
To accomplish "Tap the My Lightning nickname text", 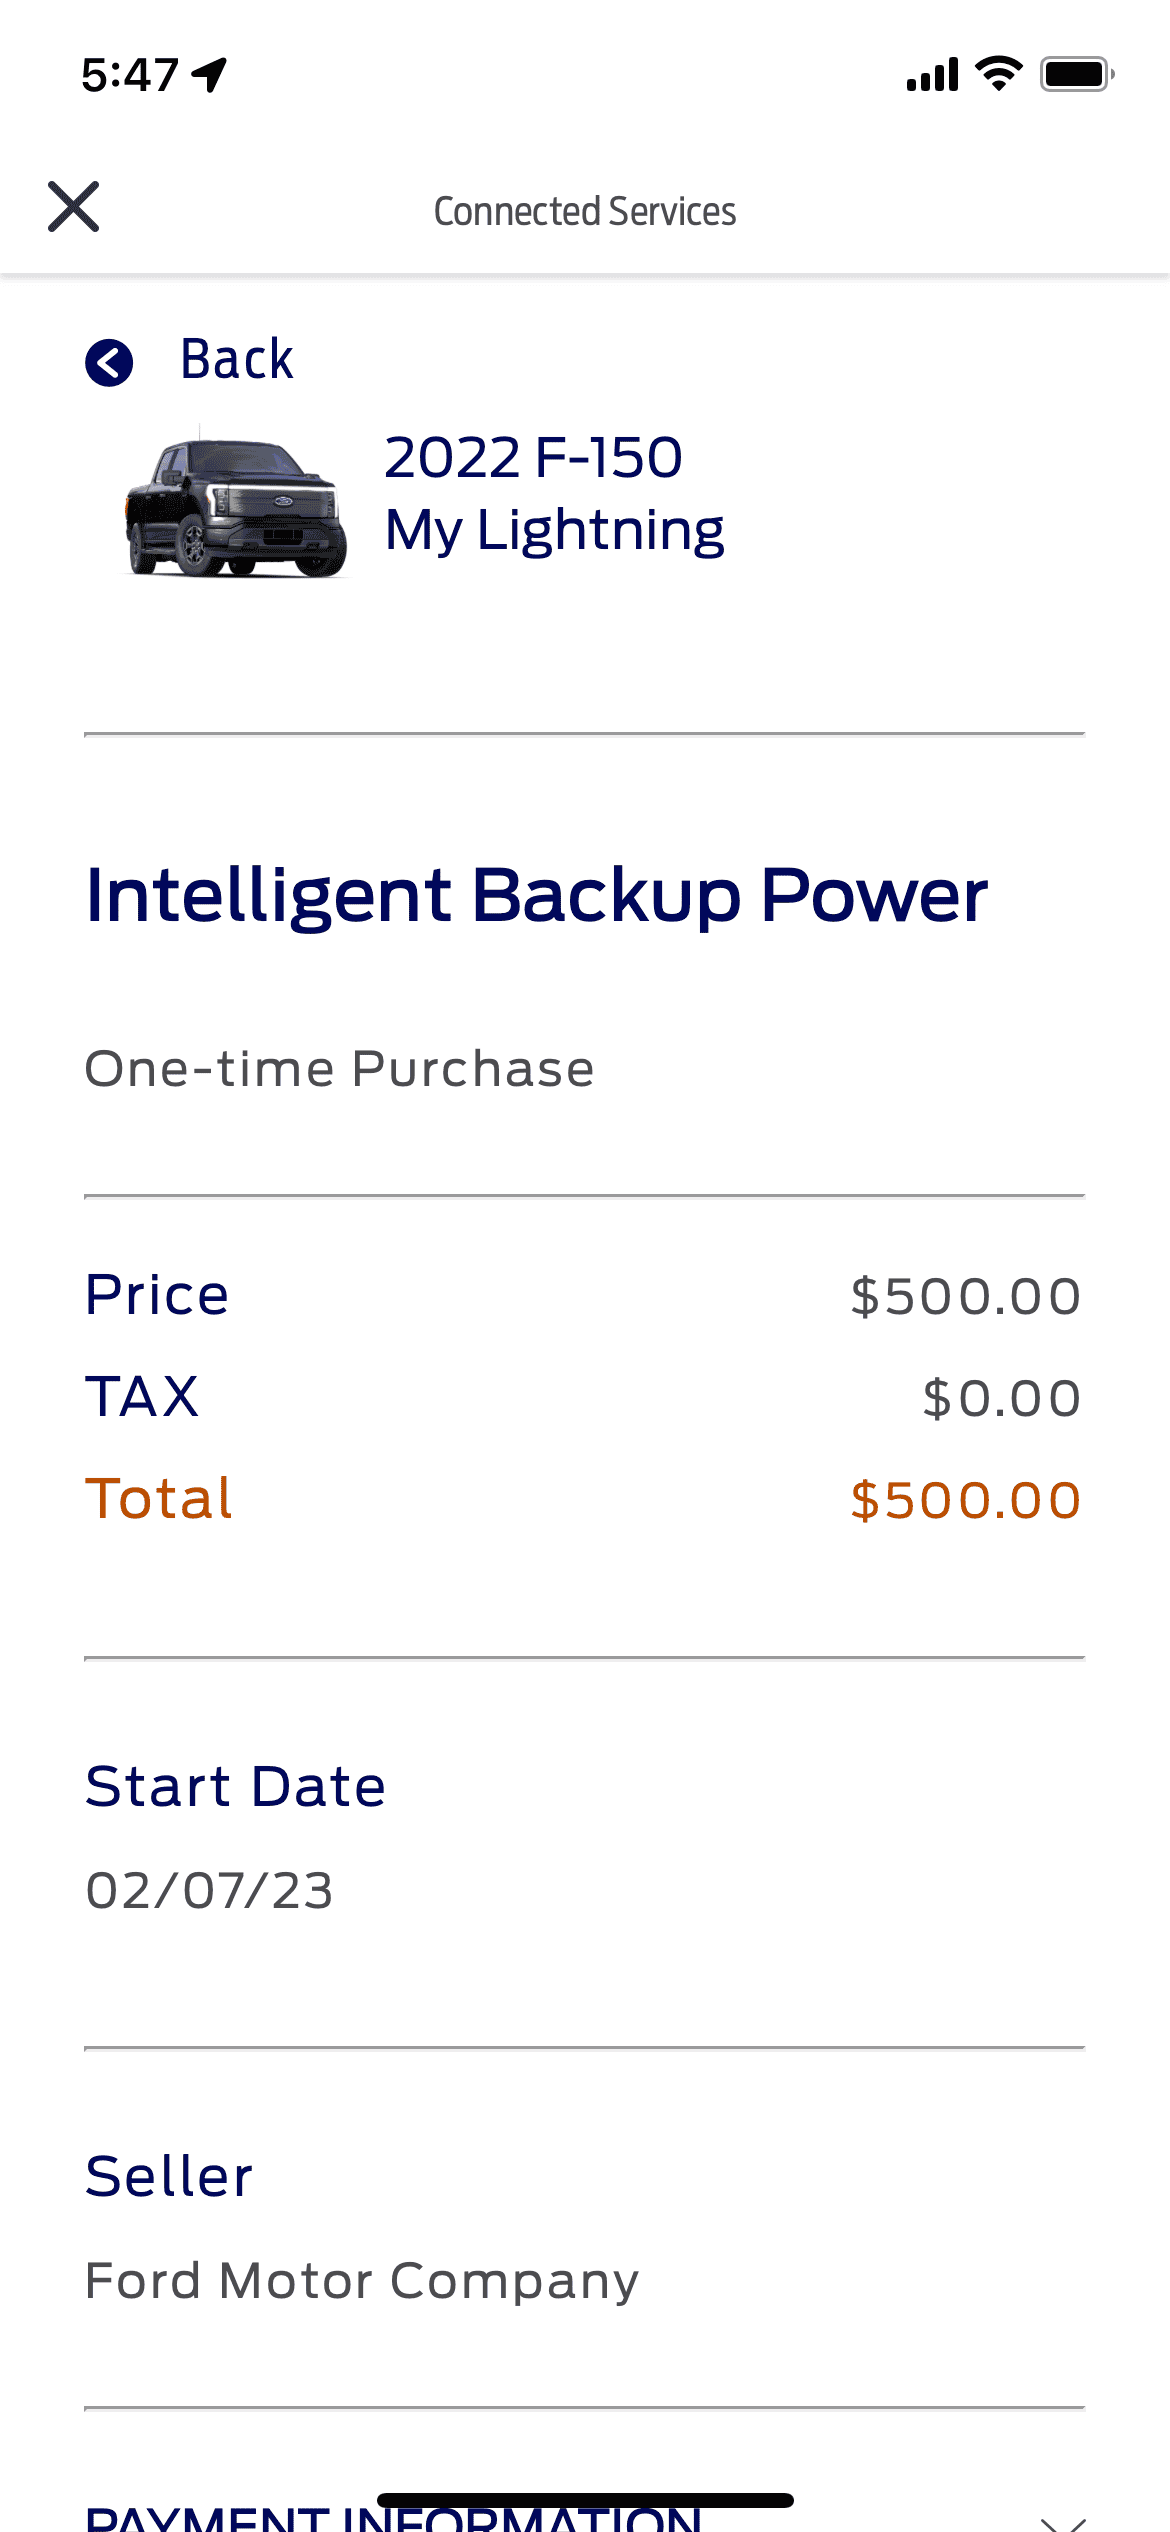I will (x=554, y=530).
